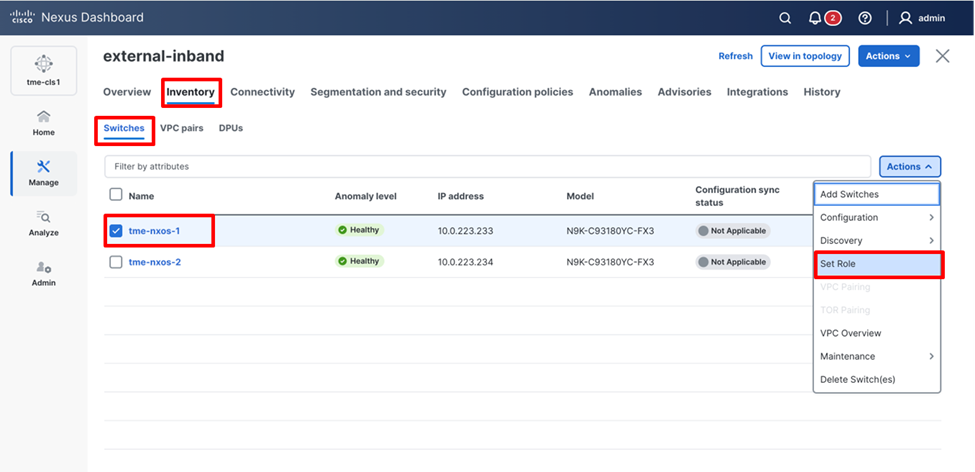
Task: Open the notifications bell icon
Action: pos(815,18)
